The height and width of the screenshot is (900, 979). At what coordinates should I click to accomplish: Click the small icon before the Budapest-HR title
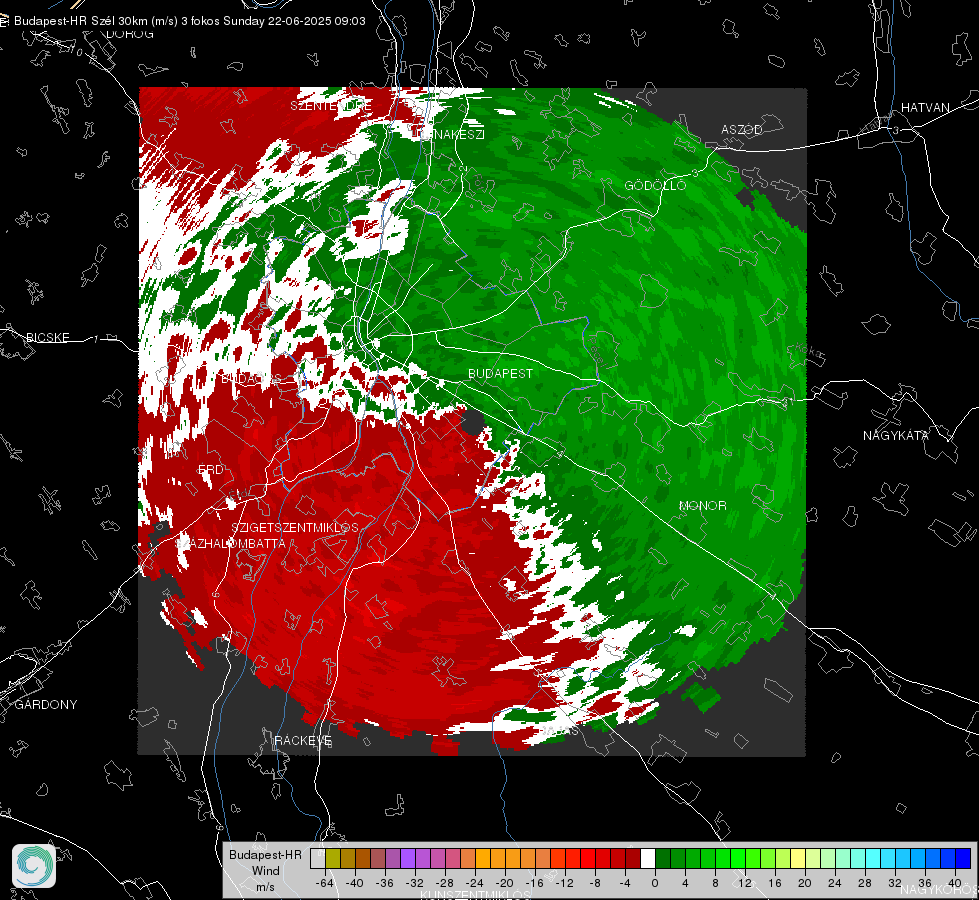4,21
